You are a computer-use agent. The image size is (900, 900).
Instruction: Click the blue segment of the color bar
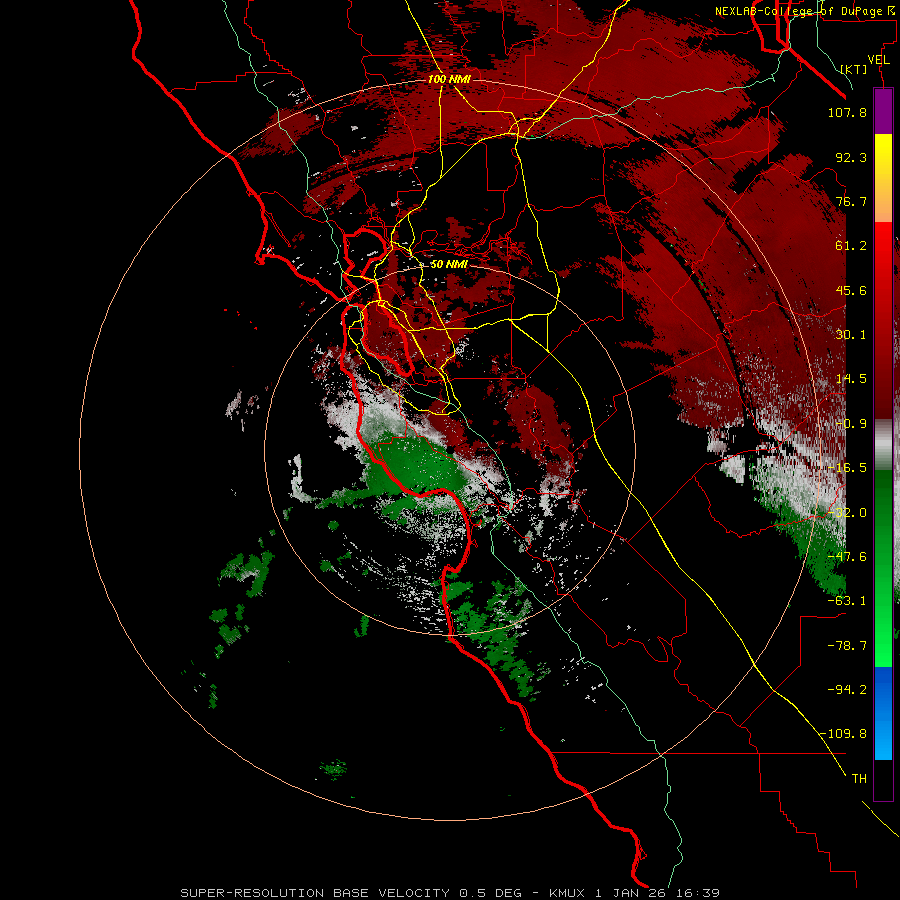[883, 713]
